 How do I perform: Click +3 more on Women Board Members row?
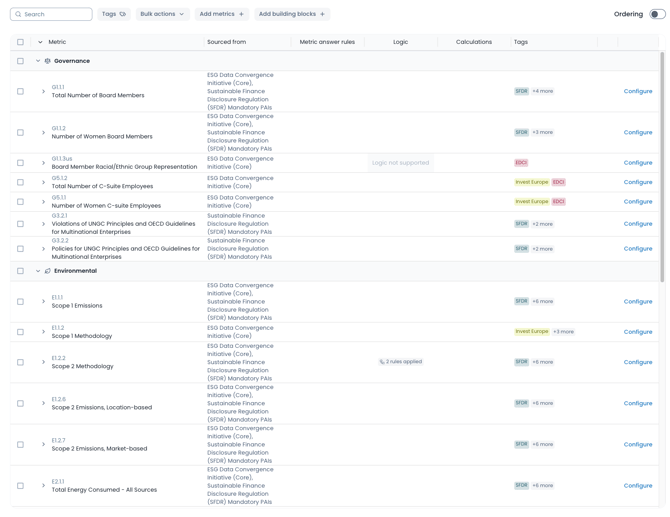point(543,132)
